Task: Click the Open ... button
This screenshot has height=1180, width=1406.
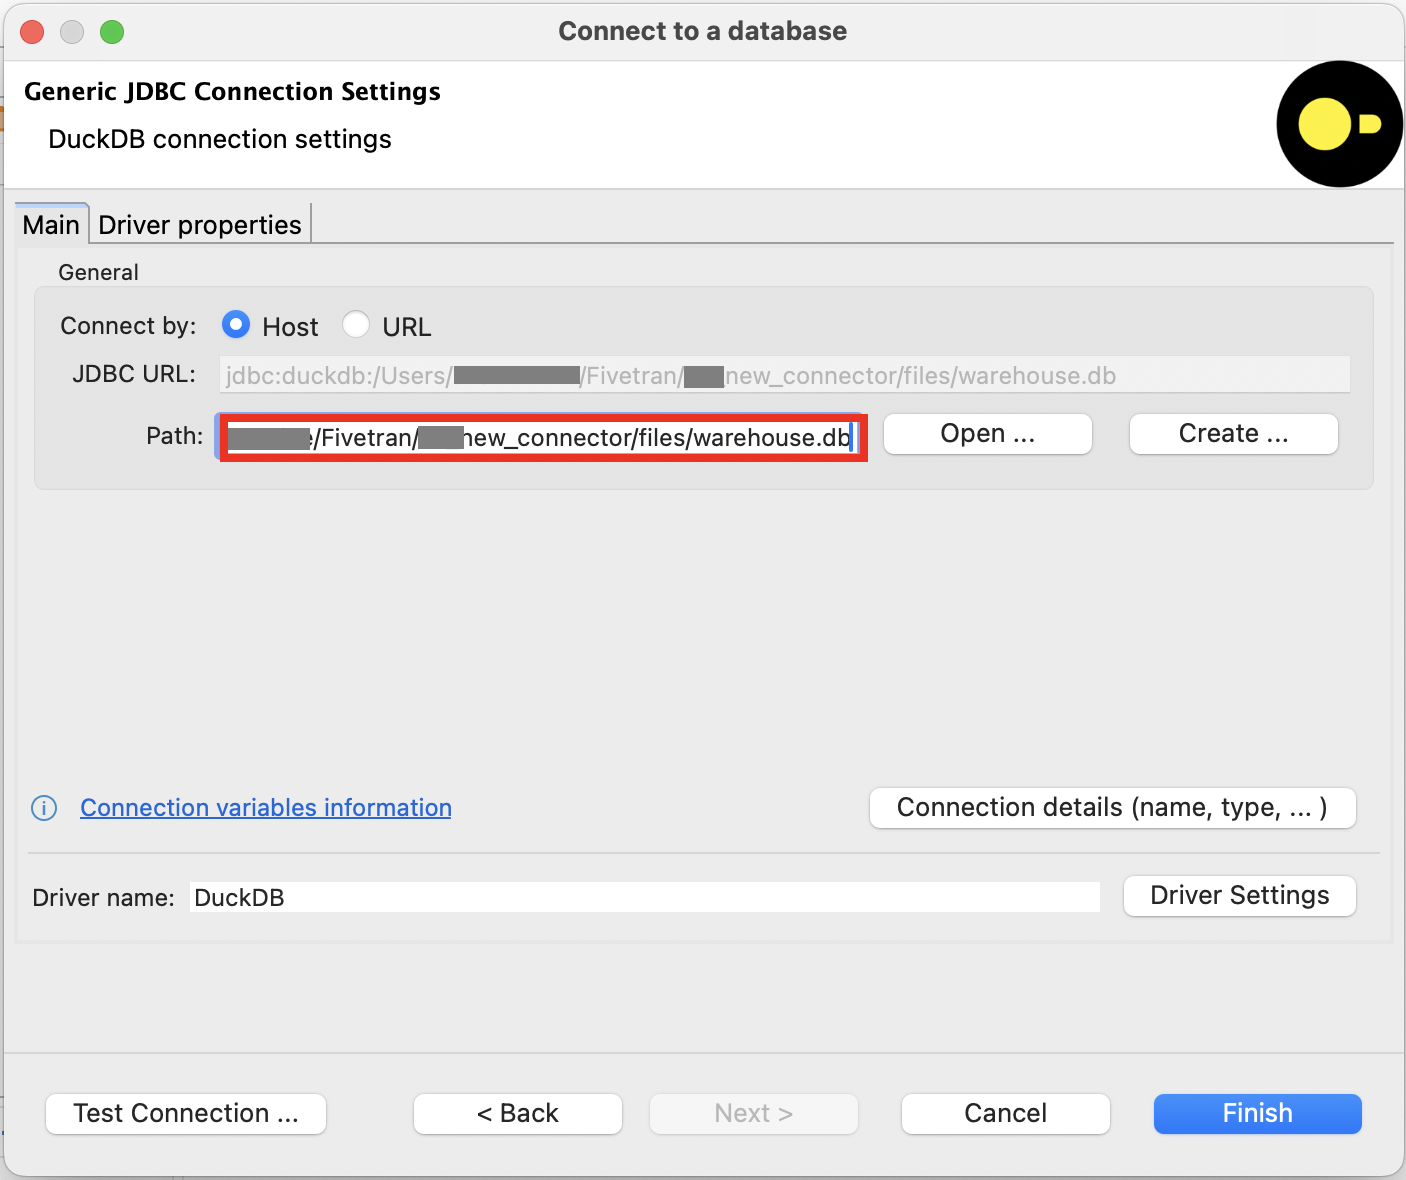Action: [x=987, y=434]
